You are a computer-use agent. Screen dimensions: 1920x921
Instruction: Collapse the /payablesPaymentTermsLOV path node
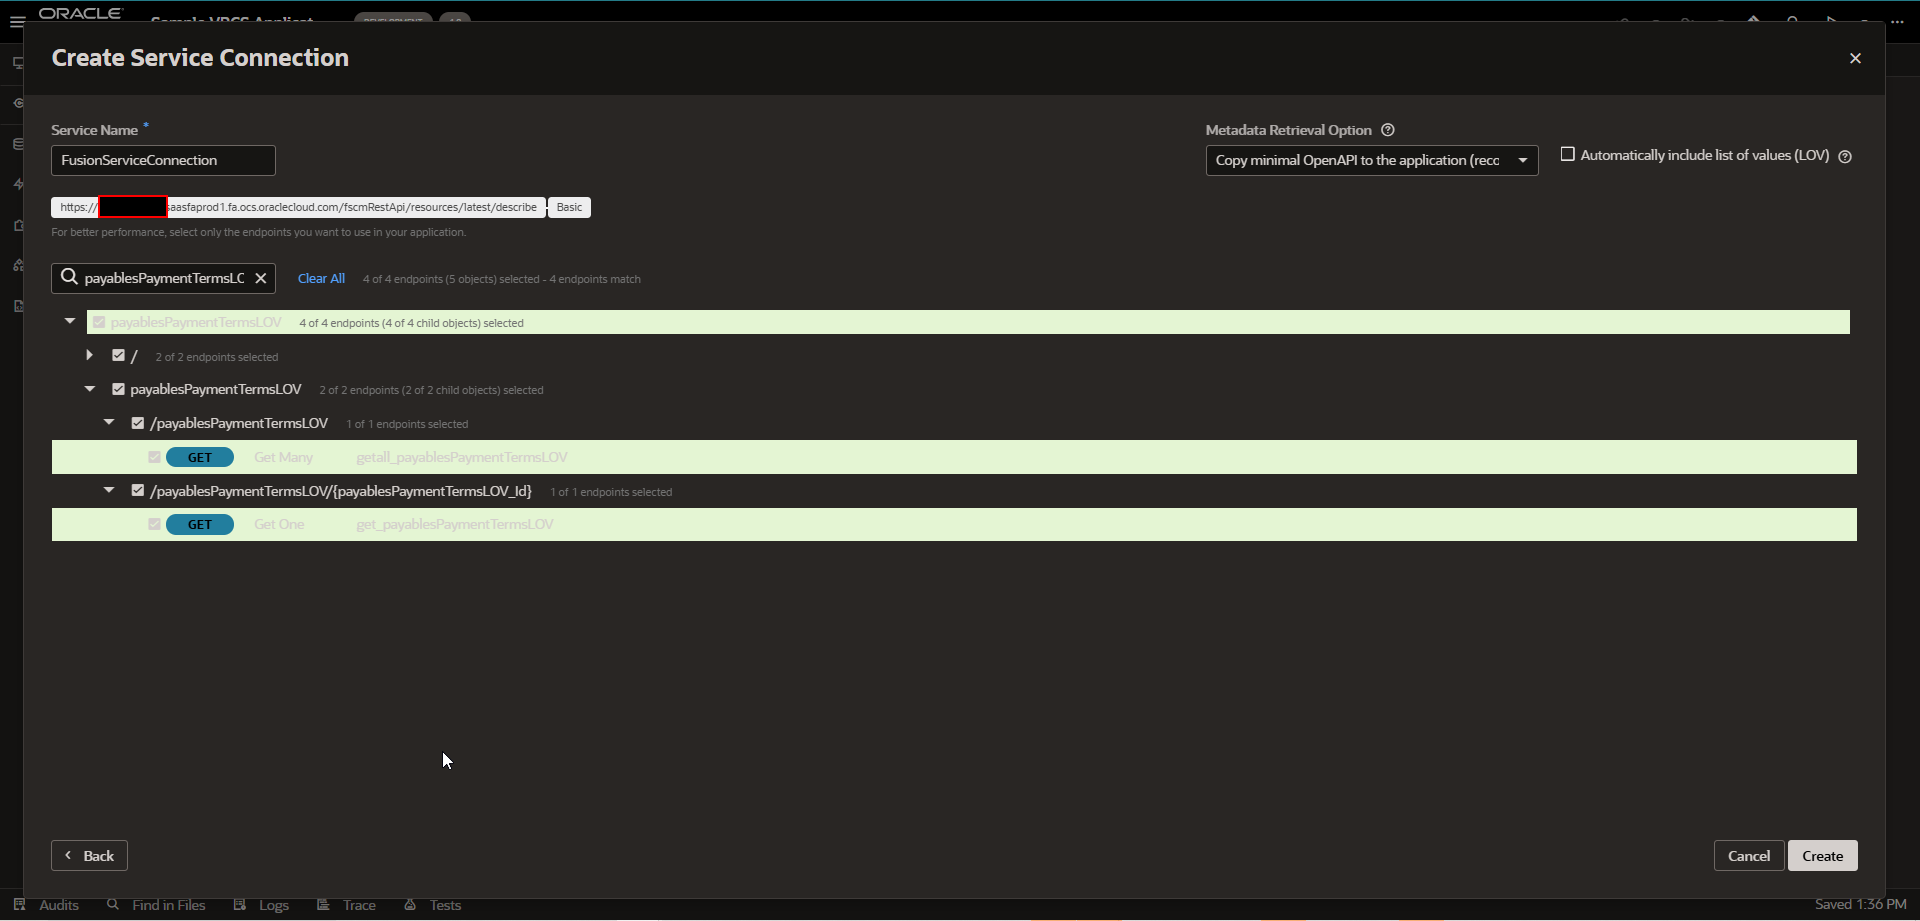tap(109, 423)
